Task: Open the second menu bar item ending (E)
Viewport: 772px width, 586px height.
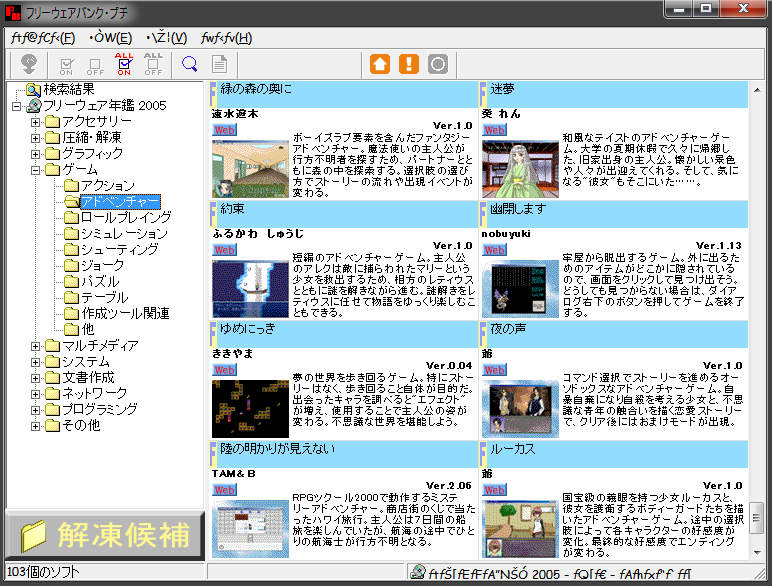Action: tap(111, 38)
